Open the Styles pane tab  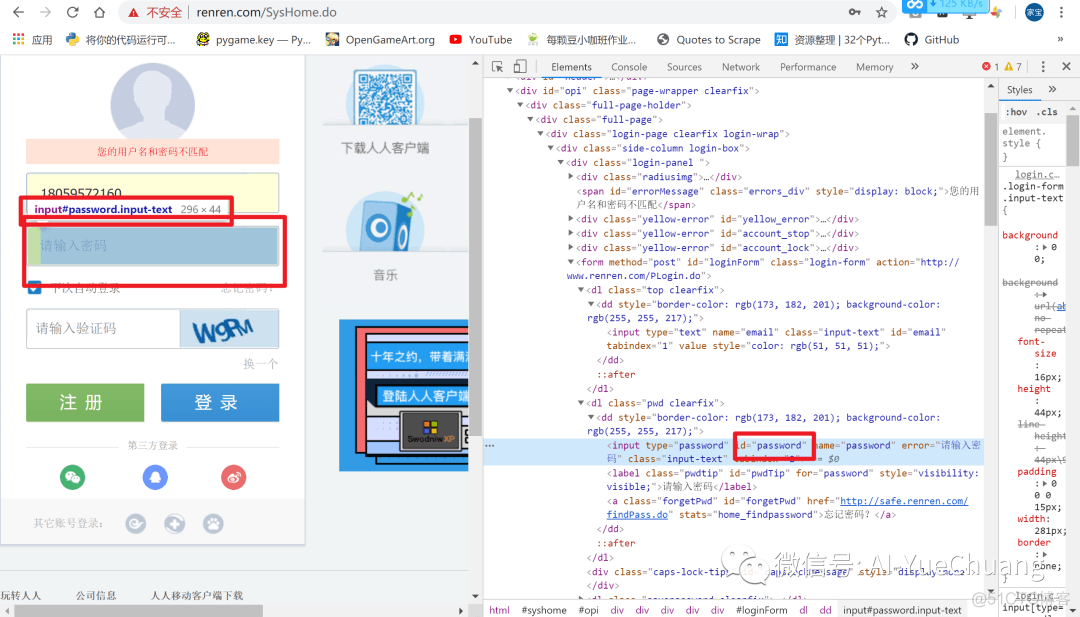point(1019,90)
